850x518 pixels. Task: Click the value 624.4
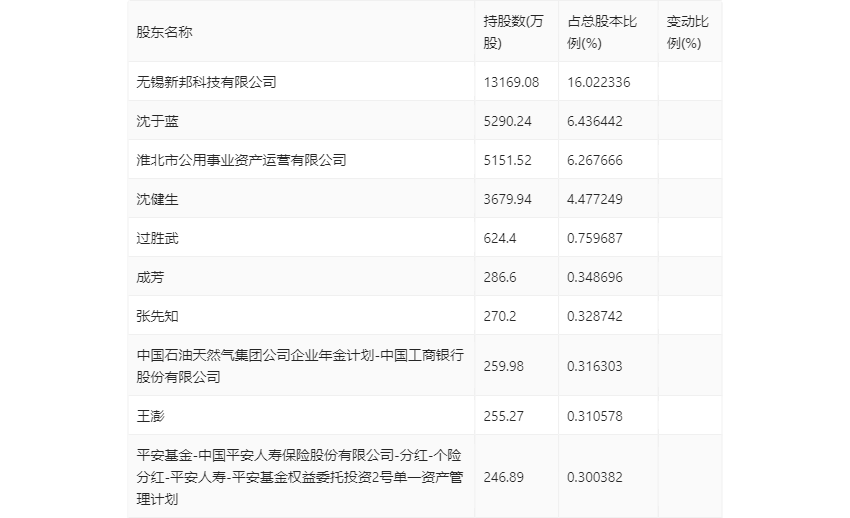pyautogui.click(x=500, y=238)
